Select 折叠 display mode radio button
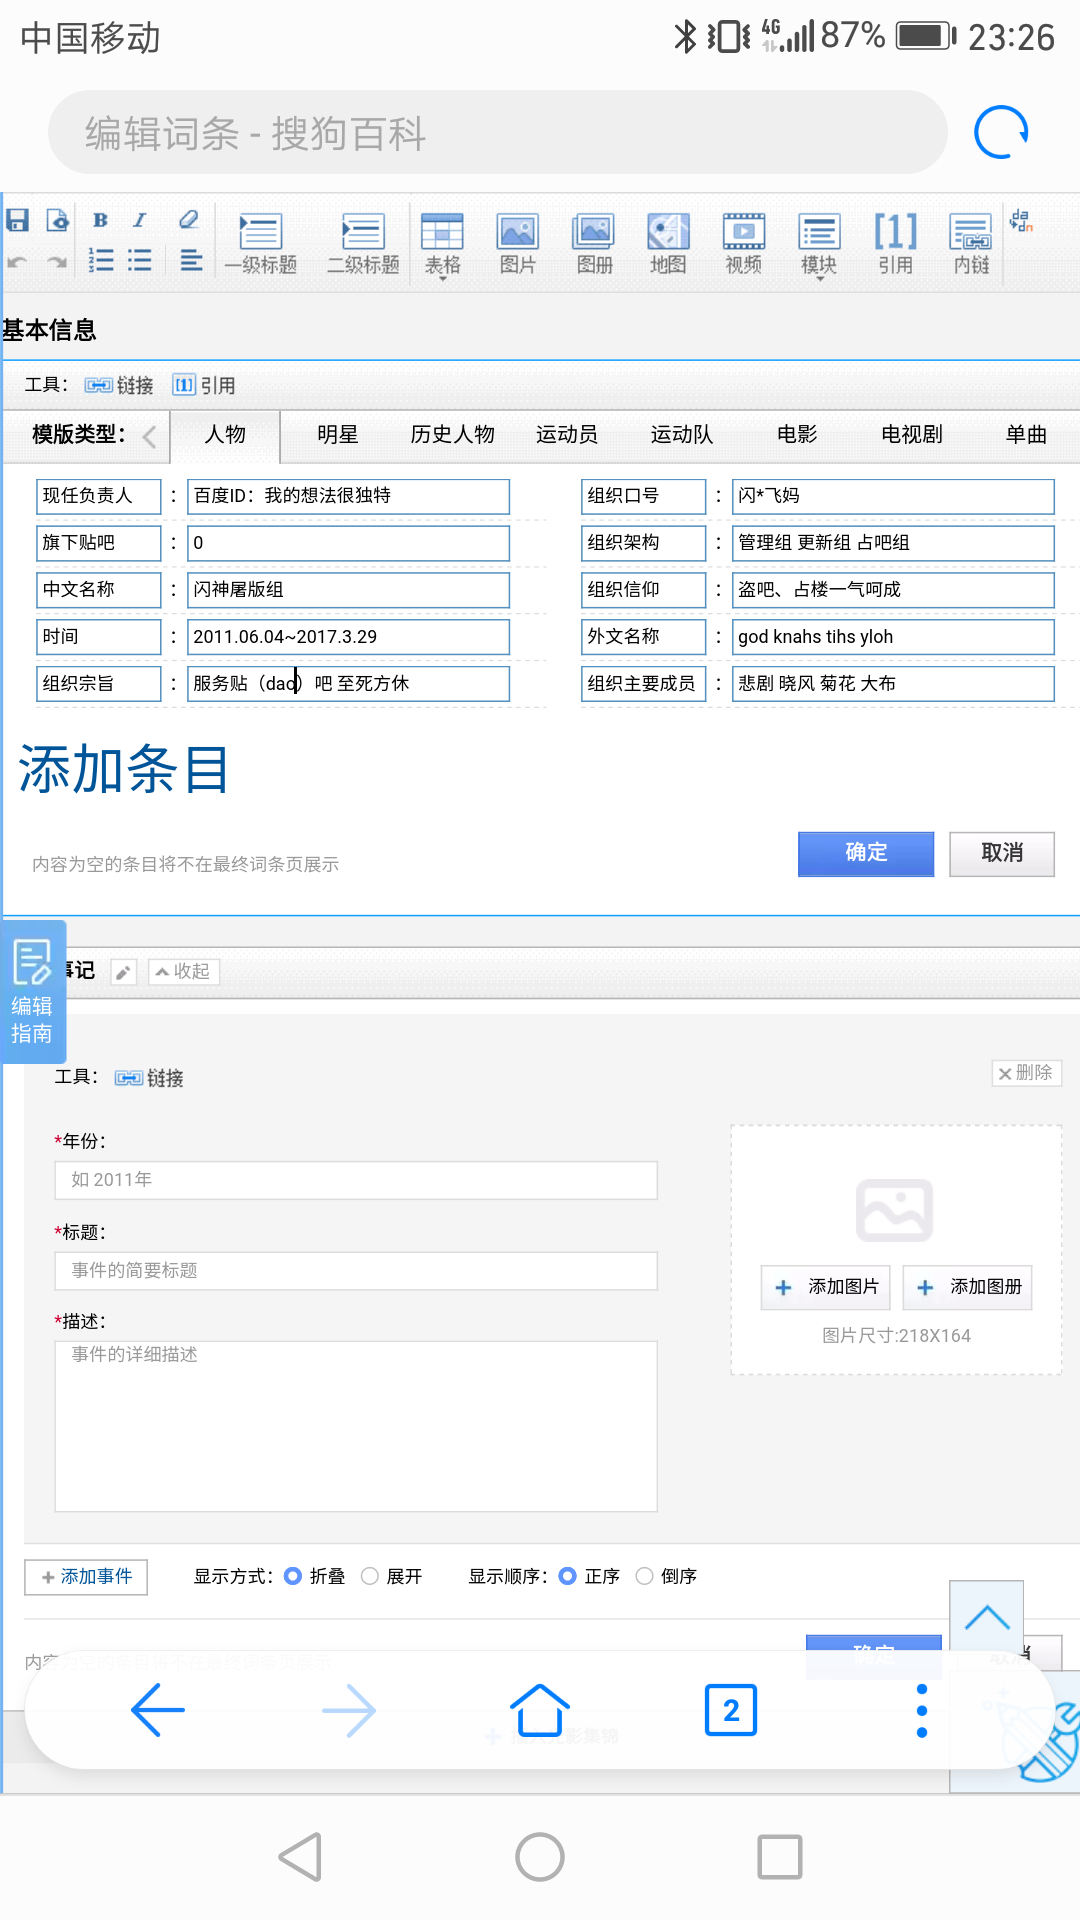This screenshot has height=1920, width=1080. [293, 1576]
